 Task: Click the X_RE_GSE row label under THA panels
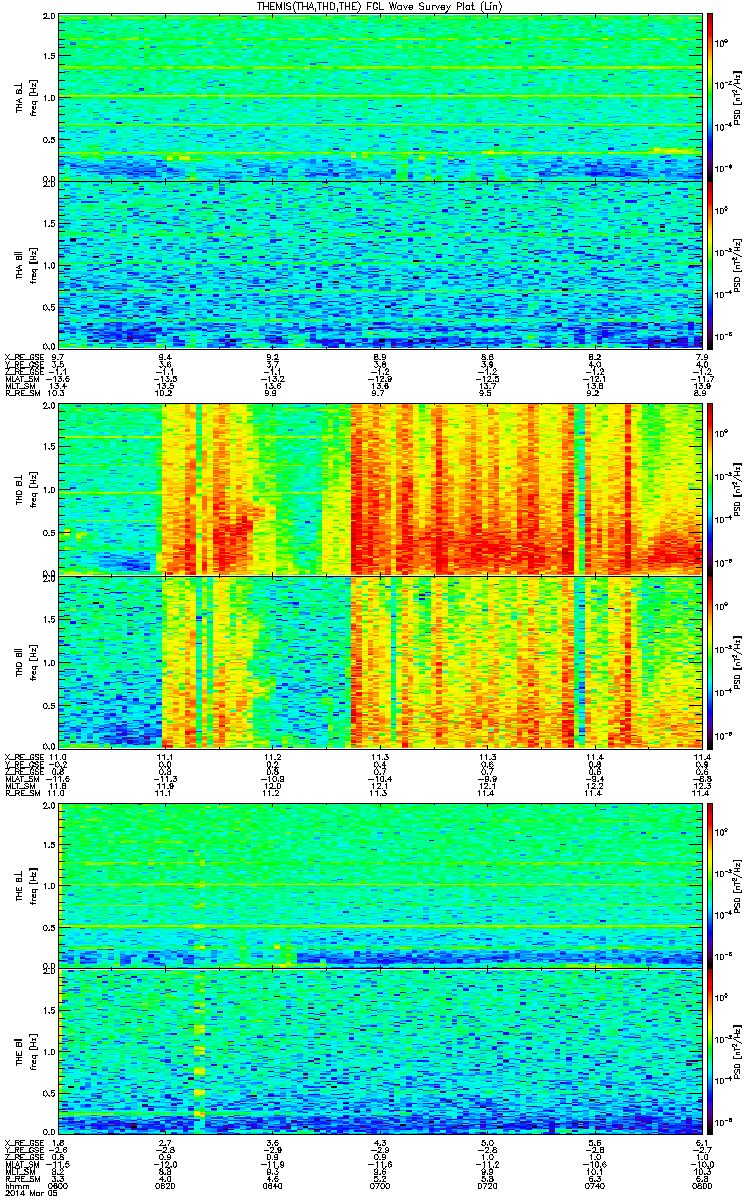23,355
